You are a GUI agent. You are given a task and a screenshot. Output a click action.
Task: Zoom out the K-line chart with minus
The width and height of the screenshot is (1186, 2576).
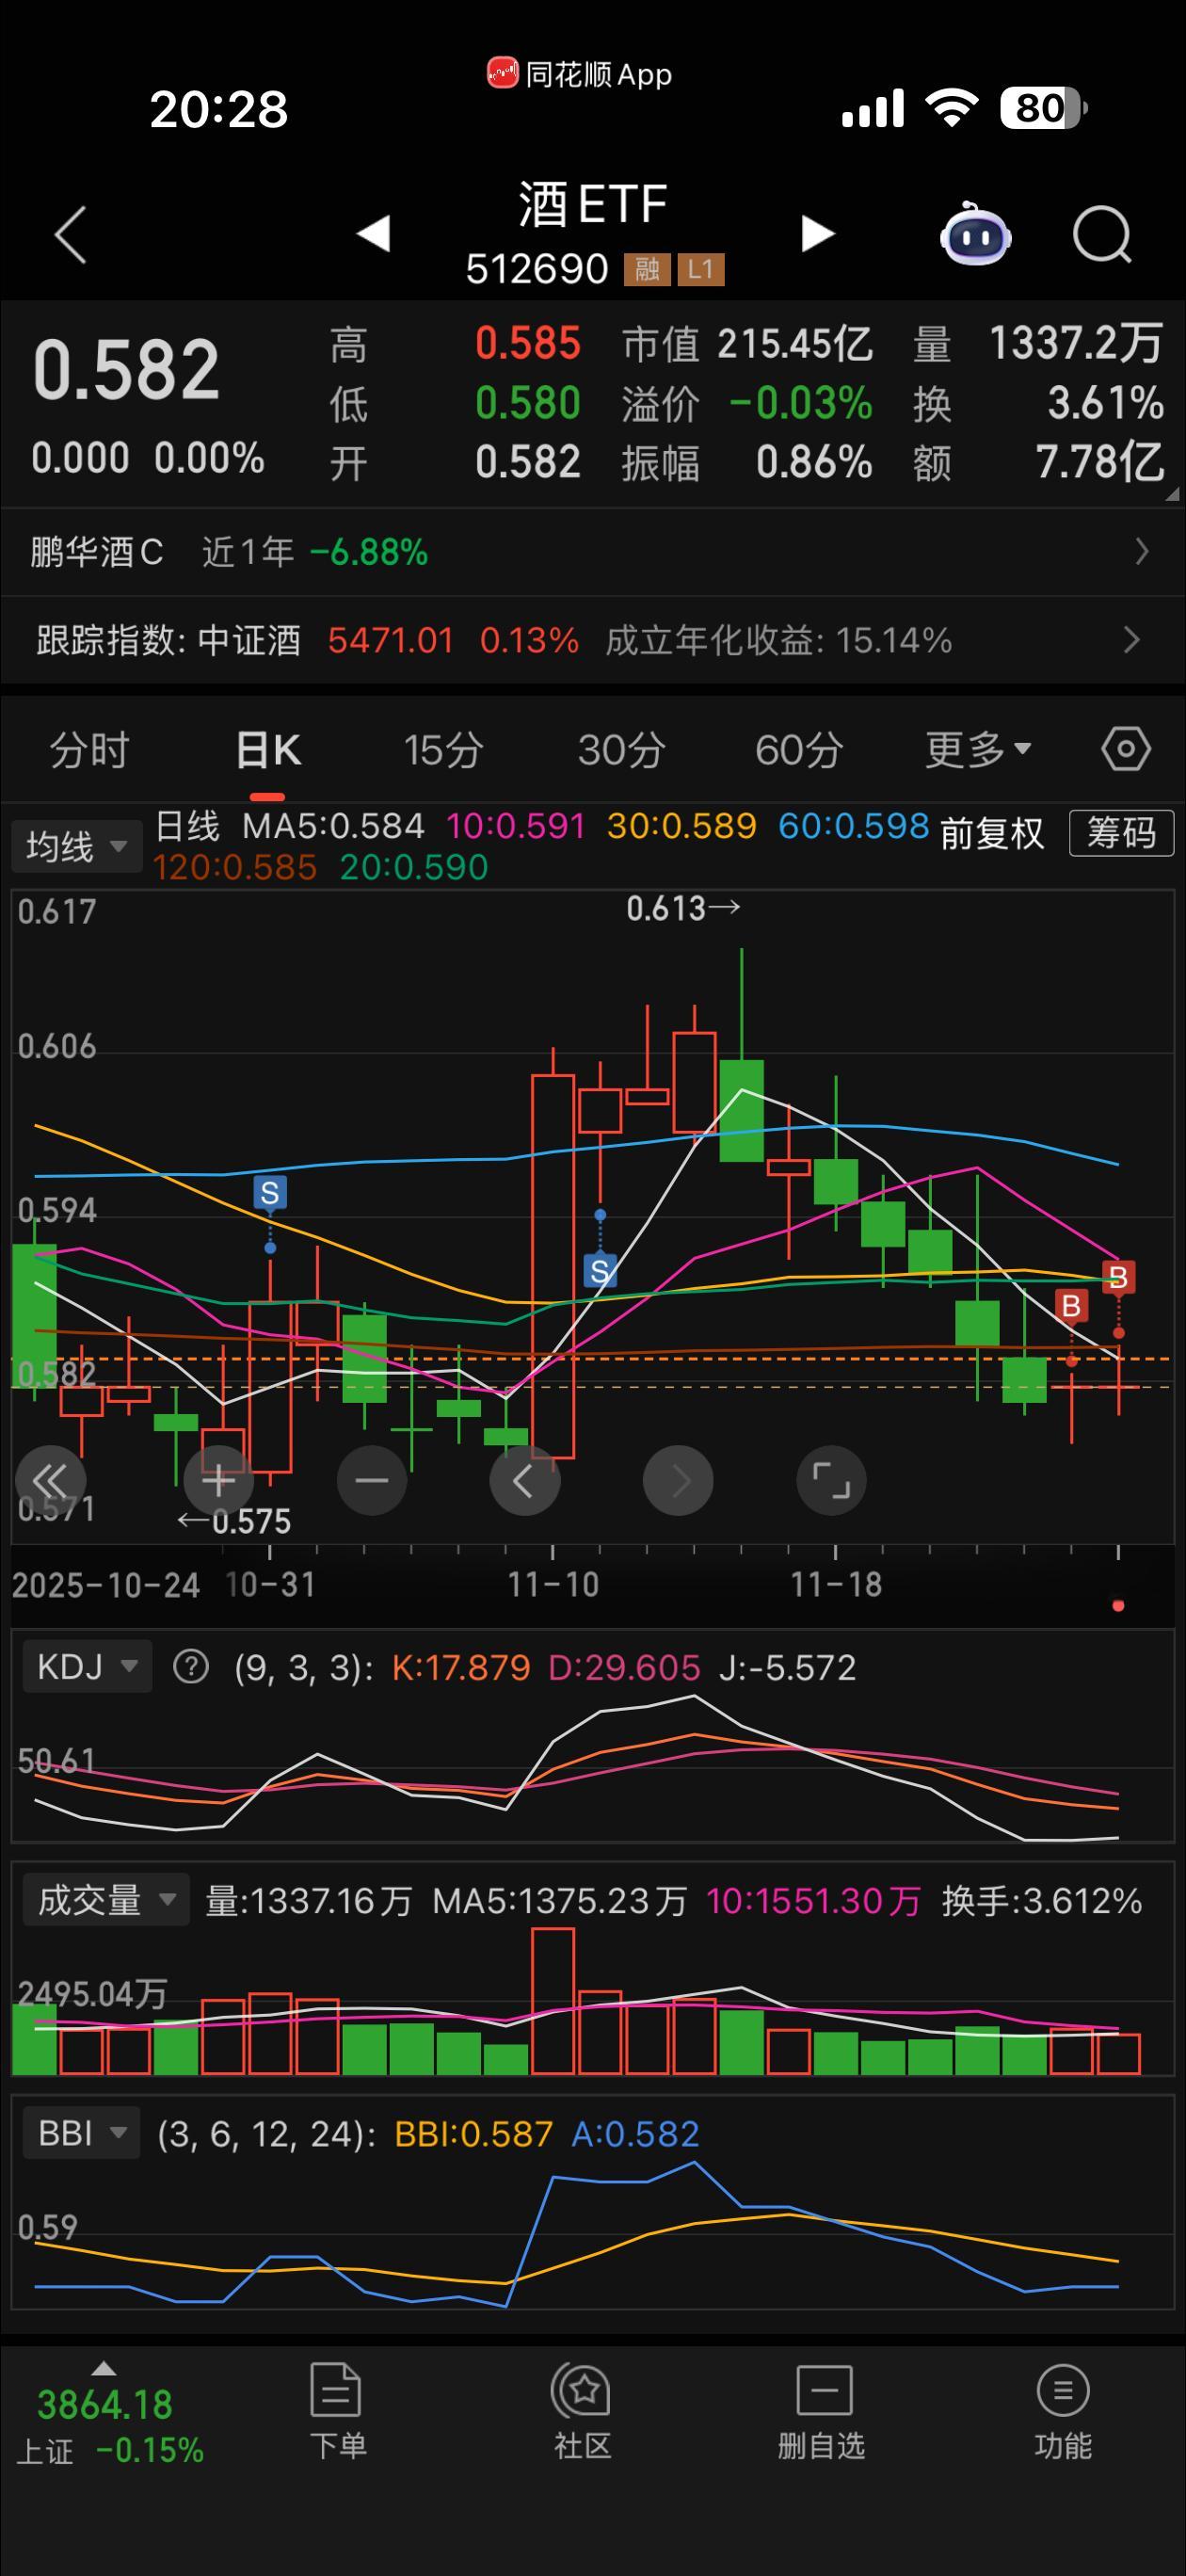point(372,1480)
